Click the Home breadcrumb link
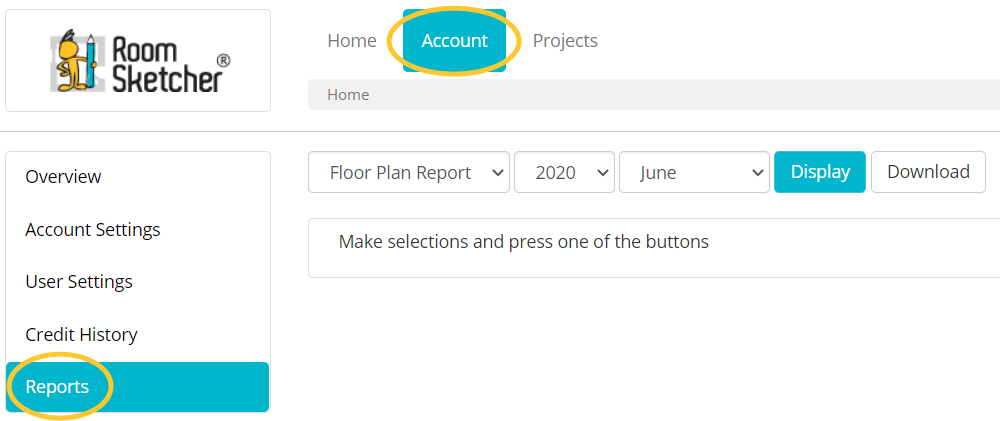The image size is (1000, 421). (x=348, y=95)
